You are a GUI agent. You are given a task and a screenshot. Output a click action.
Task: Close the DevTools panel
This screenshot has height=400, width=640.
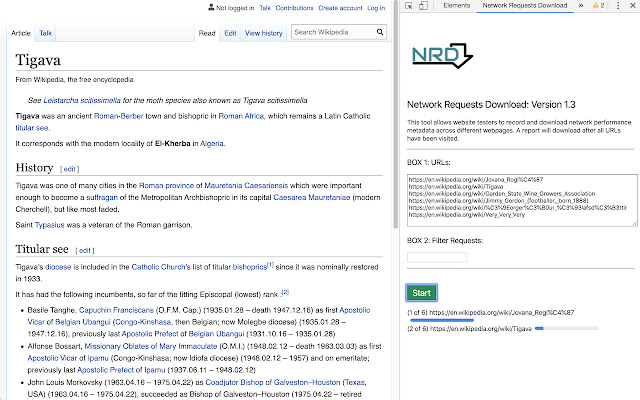tap(633, 6)
